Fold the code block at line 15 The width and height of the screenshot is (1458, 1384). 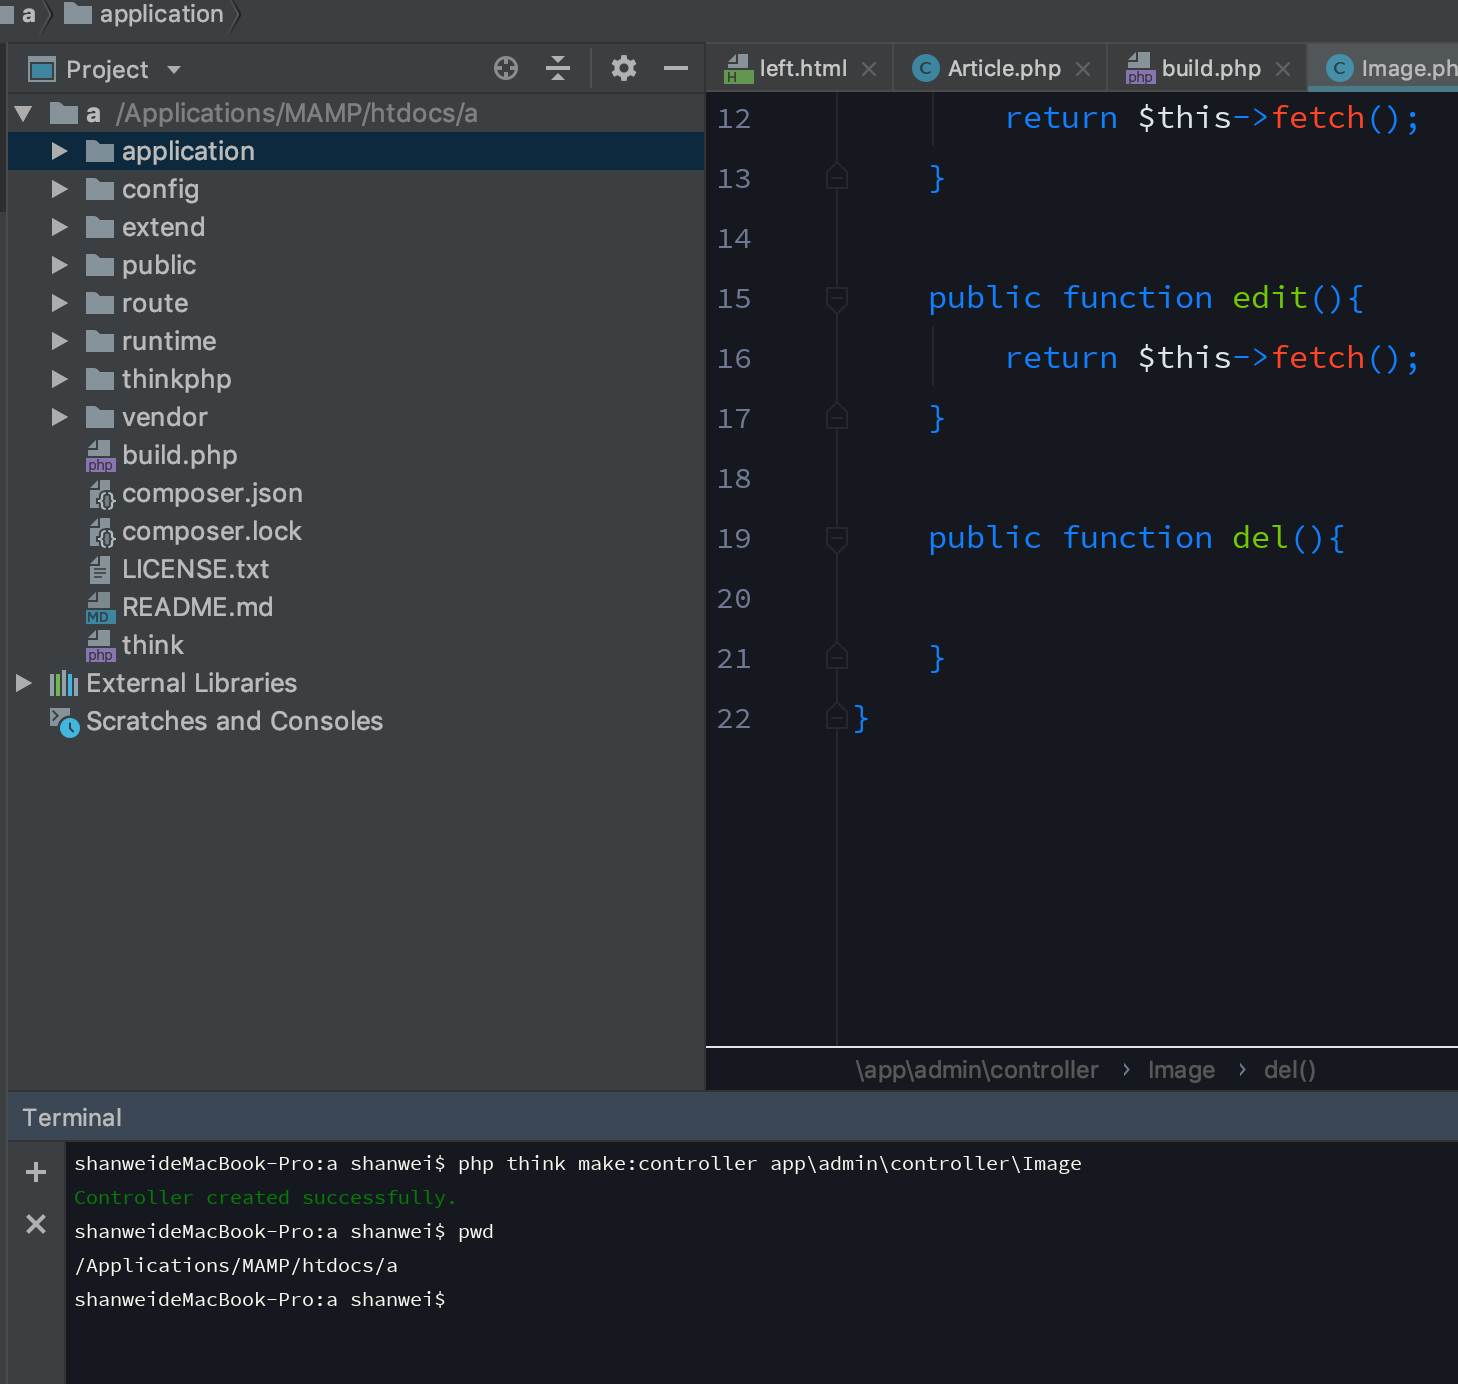tap(837, 298)
